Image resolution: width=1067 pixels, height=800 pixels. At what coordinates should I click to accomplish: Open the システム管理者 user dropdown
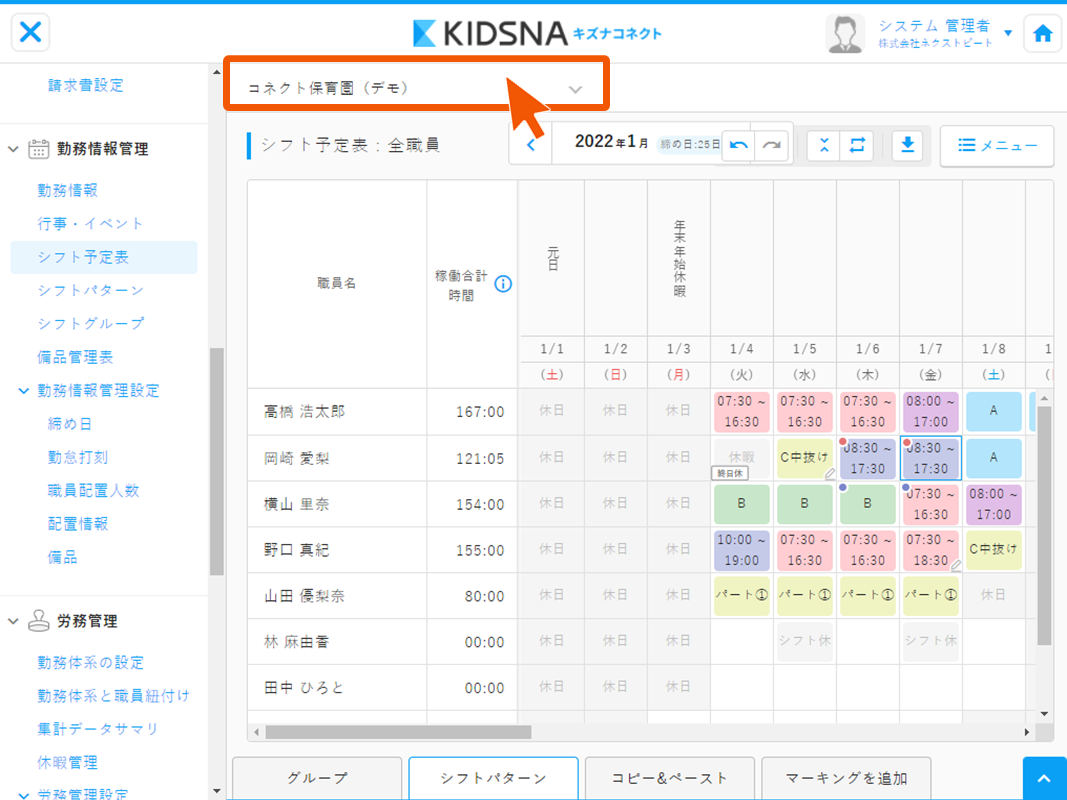1007,33
